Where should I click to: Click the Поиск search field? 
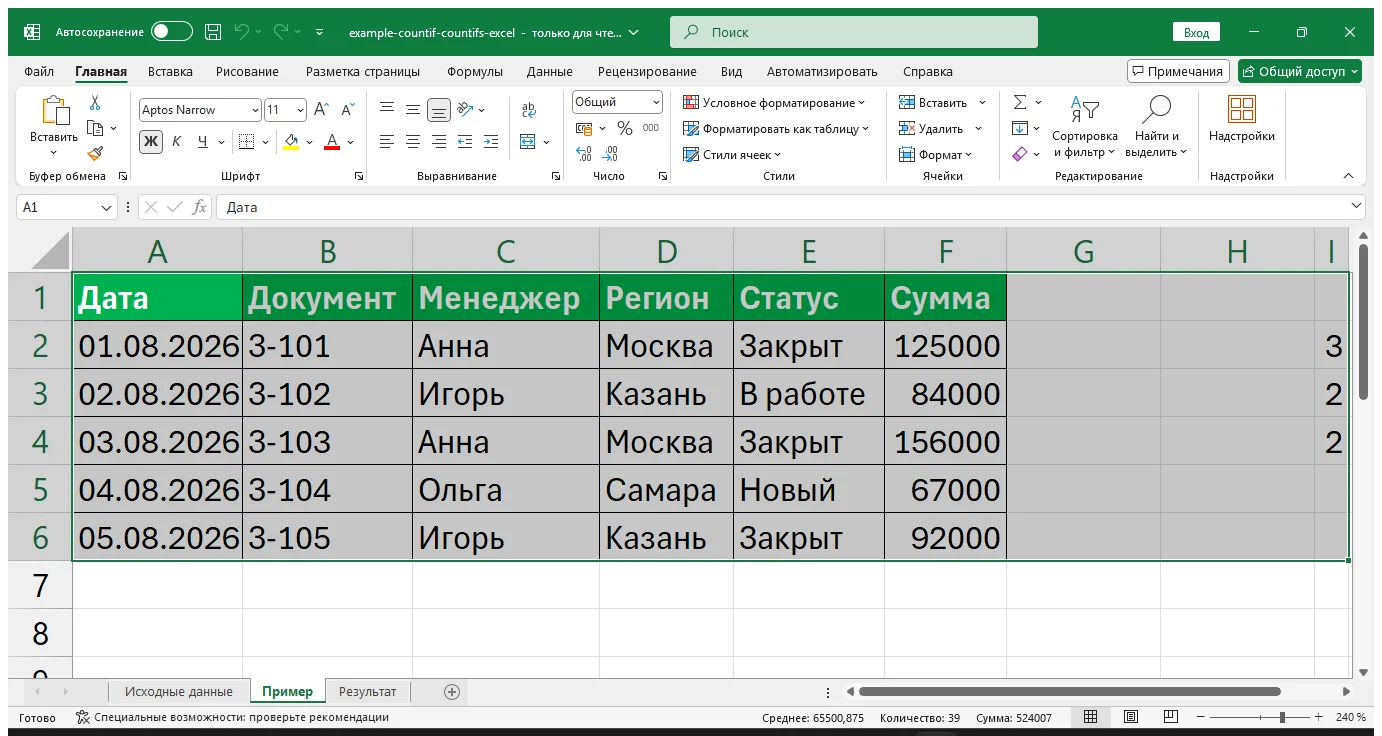tap(854, 32)
